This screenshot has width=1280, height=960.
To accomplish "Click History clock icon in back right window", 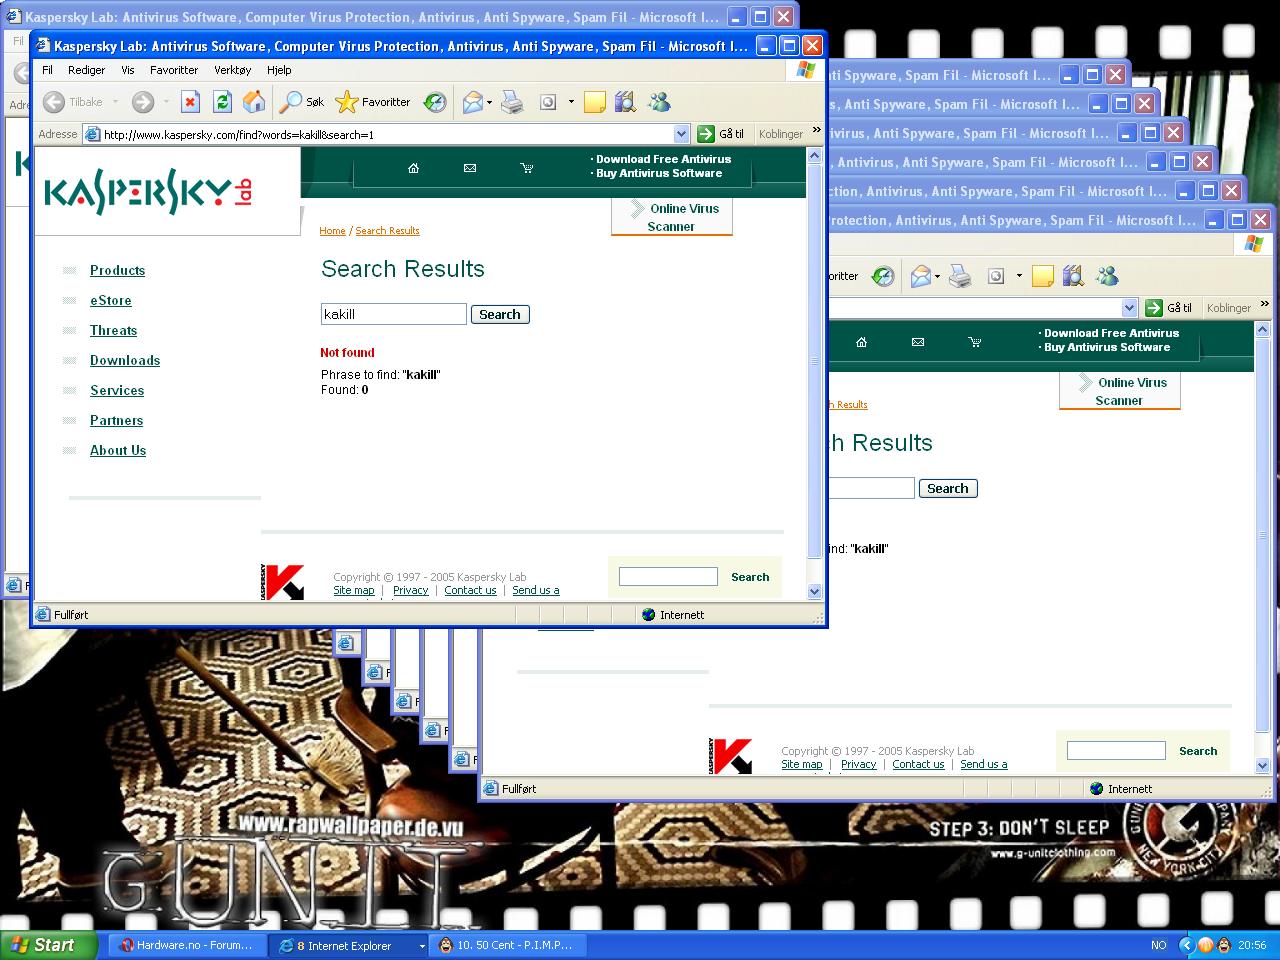I will pyautogui.click(x=883, y=276).
